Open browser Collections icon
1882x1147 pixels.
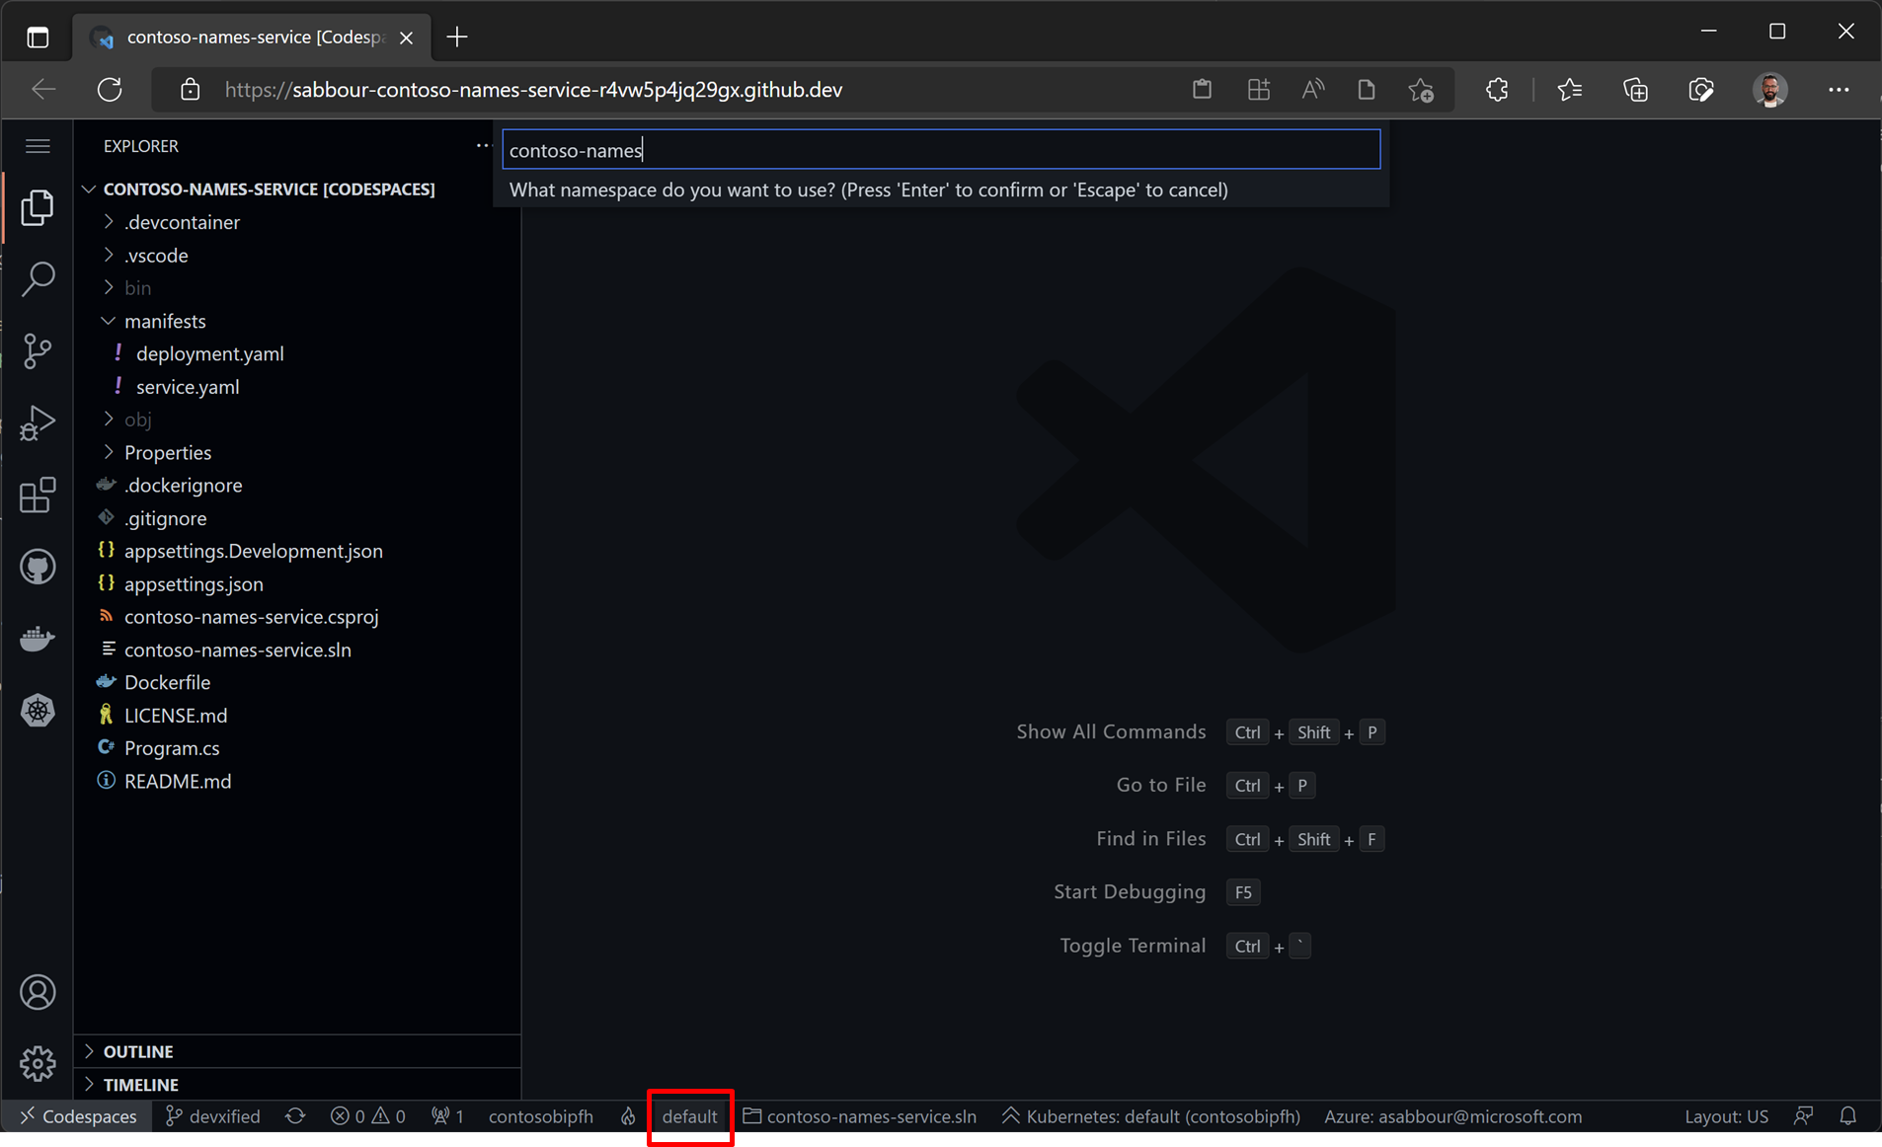point(1635,90)
